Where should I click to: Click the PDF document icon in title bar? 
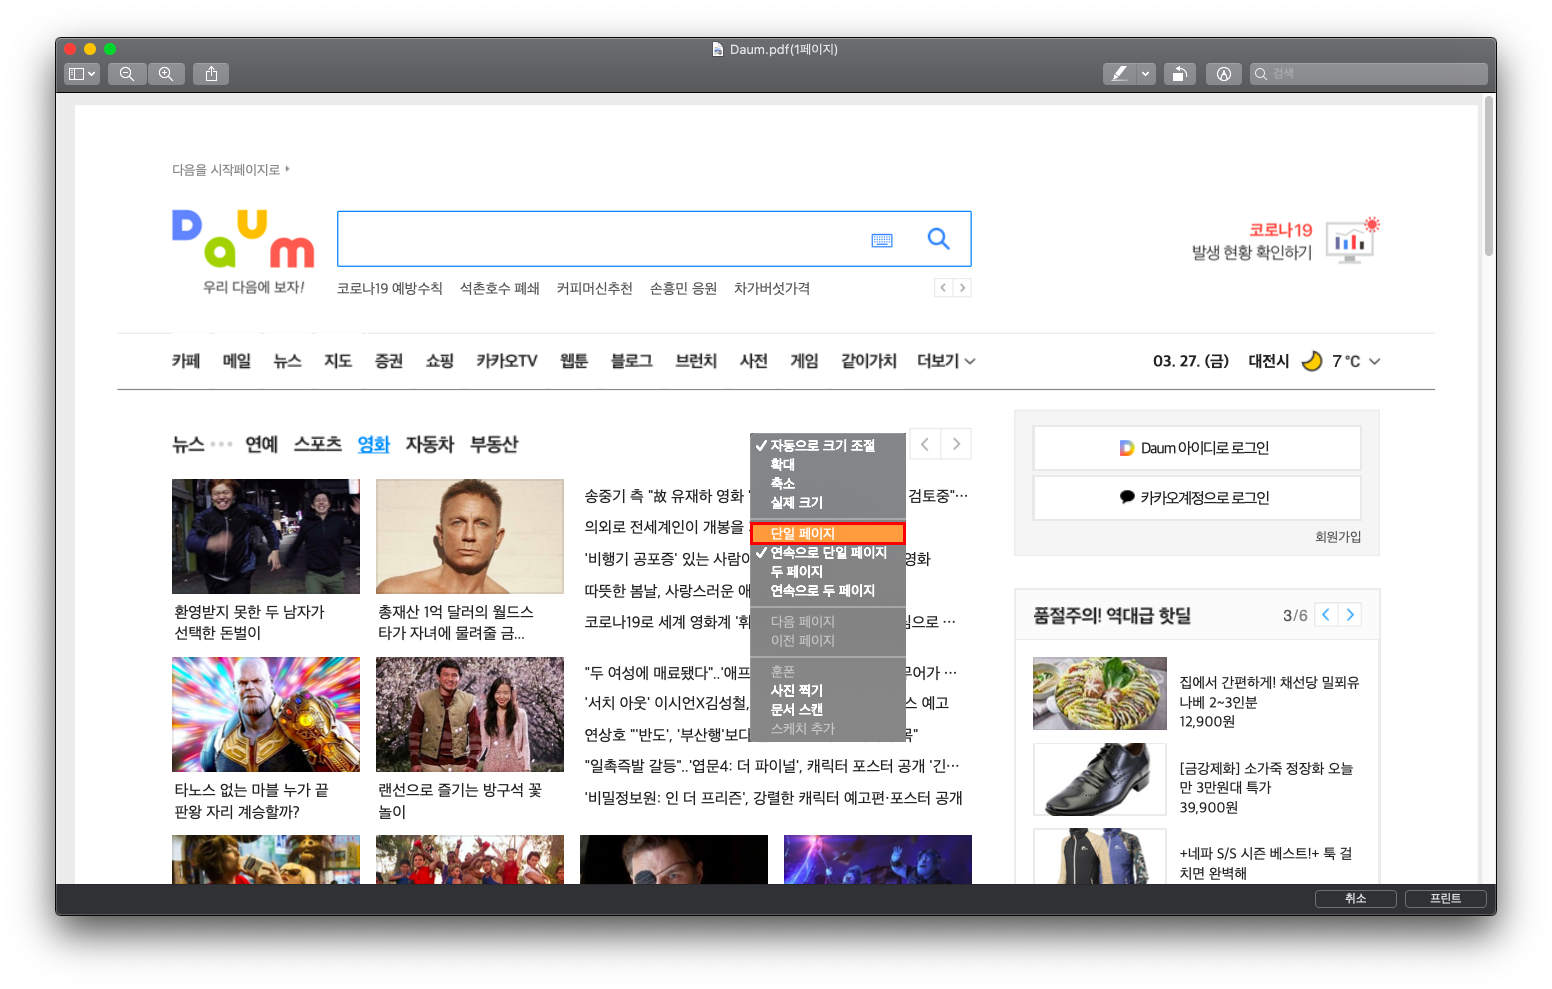click(x=718, y=49)
